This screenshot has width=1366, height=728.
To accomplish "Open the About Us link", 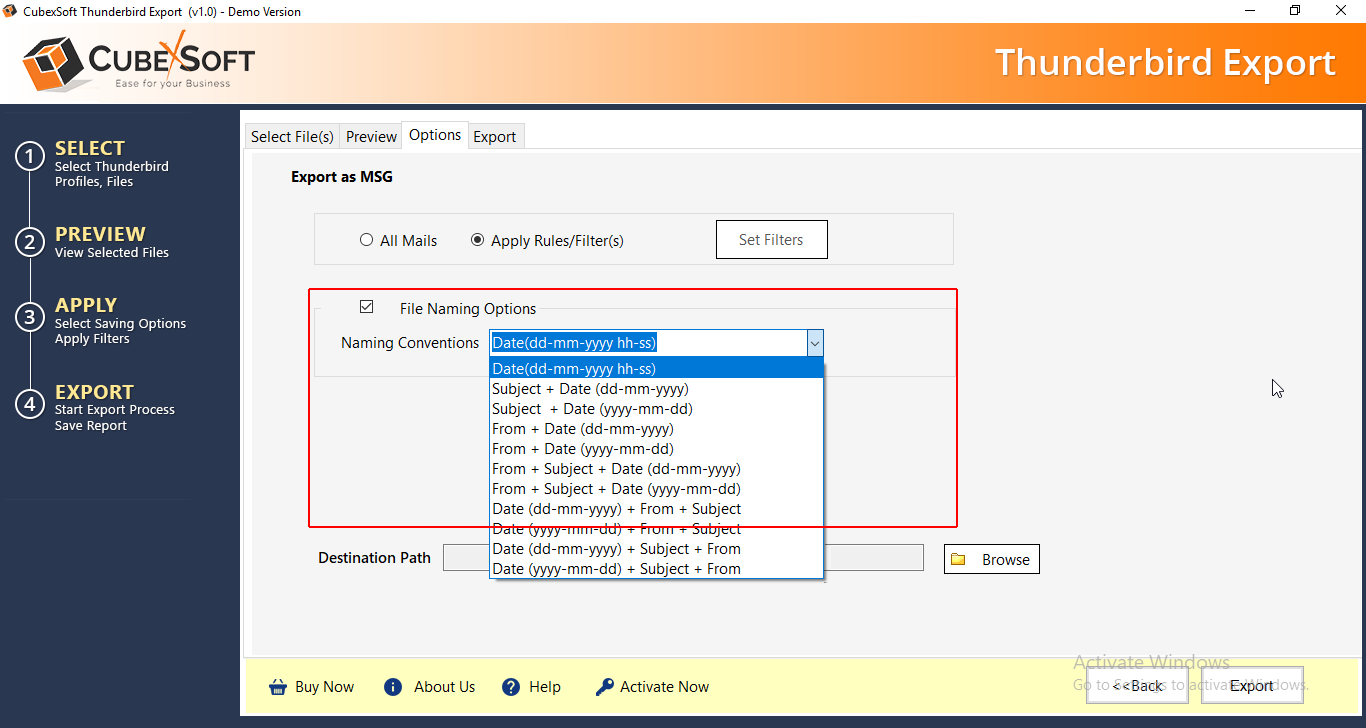I will tap(445, 687).
